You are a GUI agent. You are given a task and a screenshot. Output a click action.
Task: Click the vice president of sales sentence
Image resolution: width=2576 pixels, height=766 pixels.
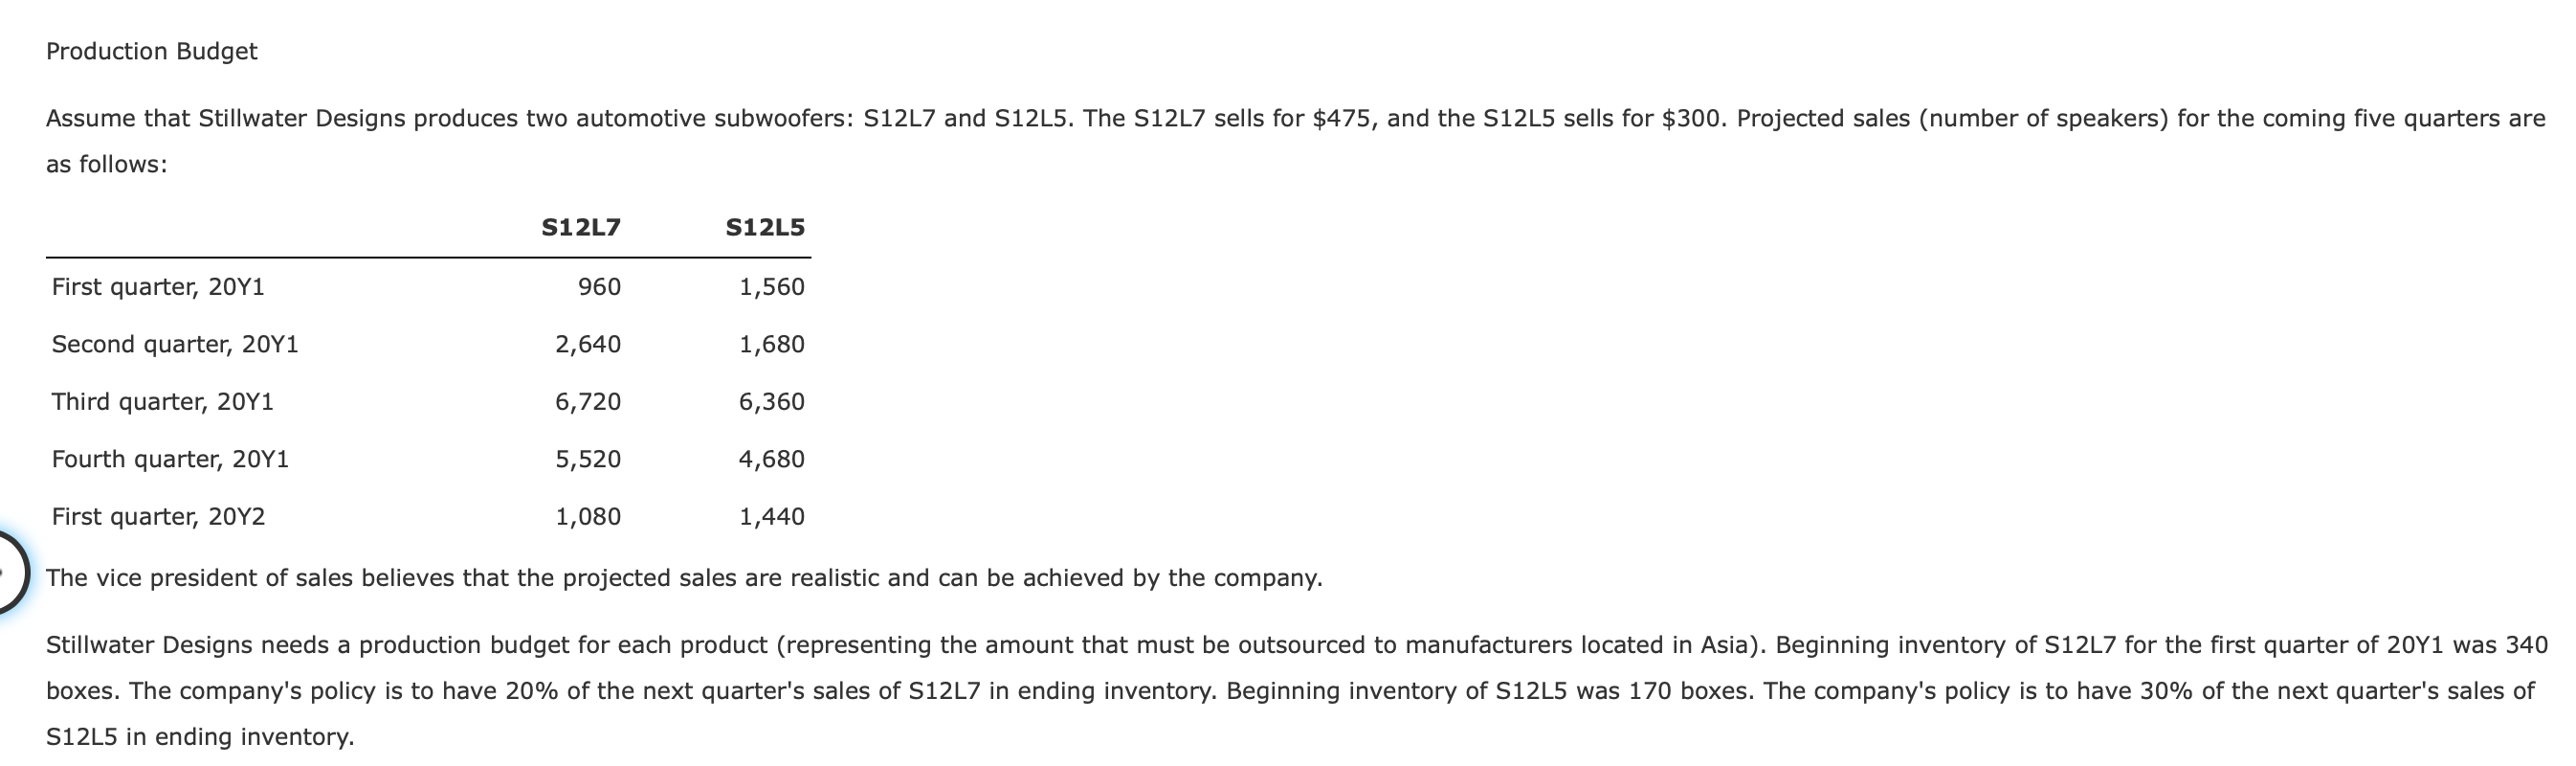tap(684, 579)
